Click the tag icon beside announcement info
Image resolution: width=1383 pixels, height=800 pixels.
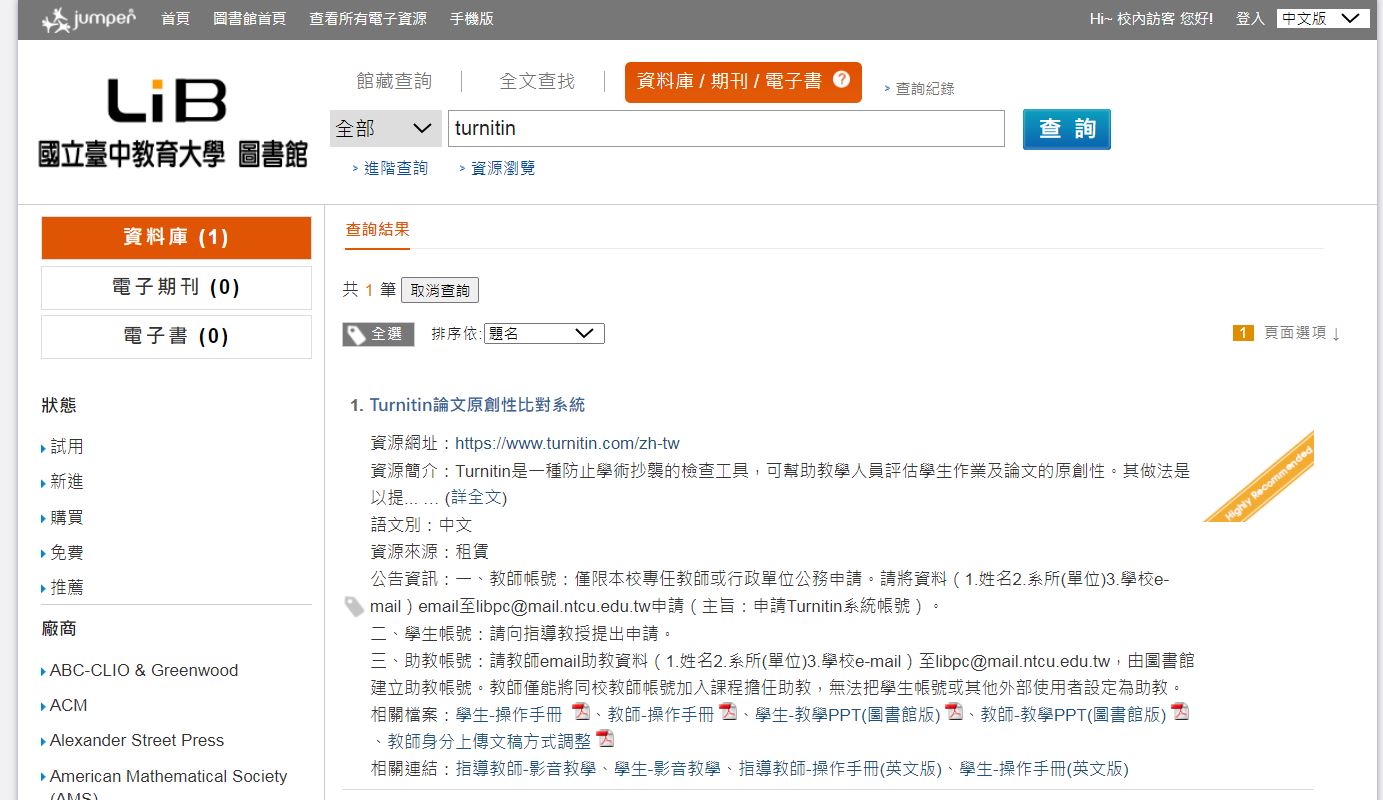[x=354, y=606]
